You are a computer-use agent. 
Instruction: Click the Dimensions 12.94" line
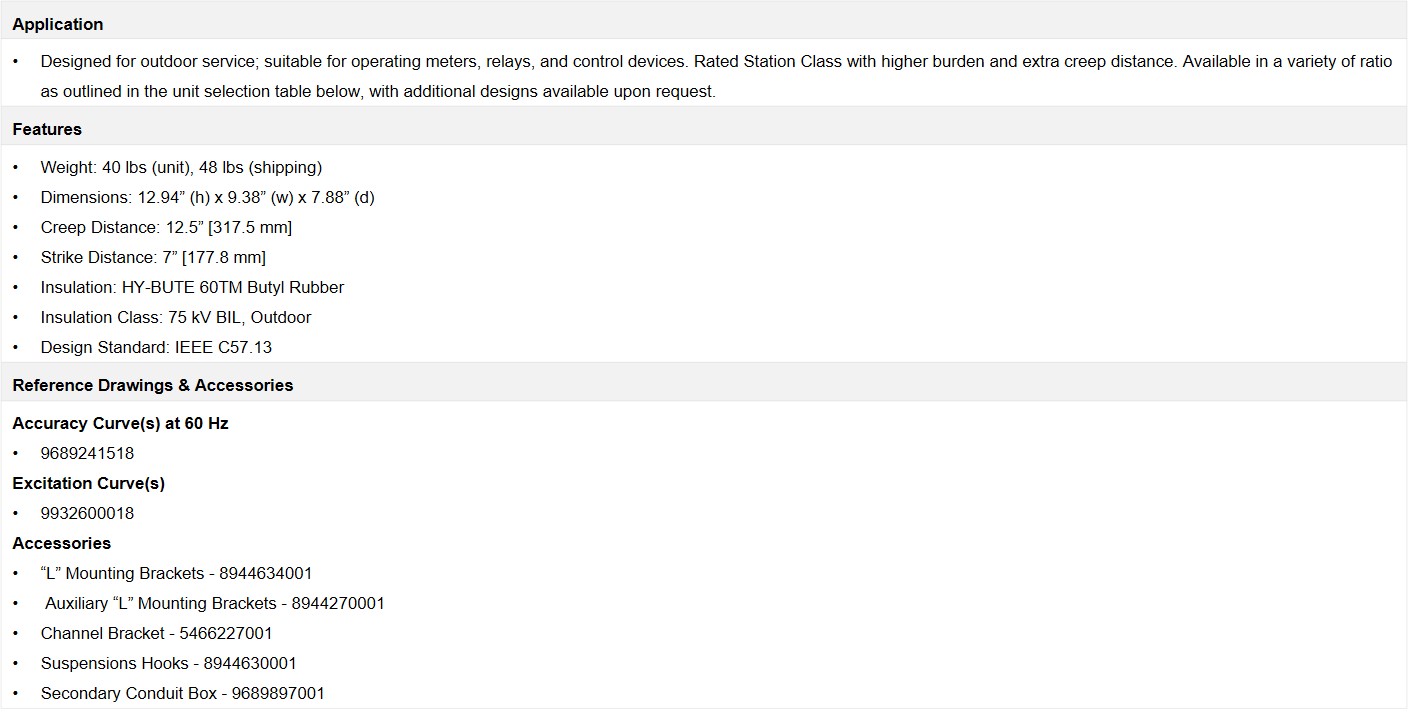[x=207, y=197]
